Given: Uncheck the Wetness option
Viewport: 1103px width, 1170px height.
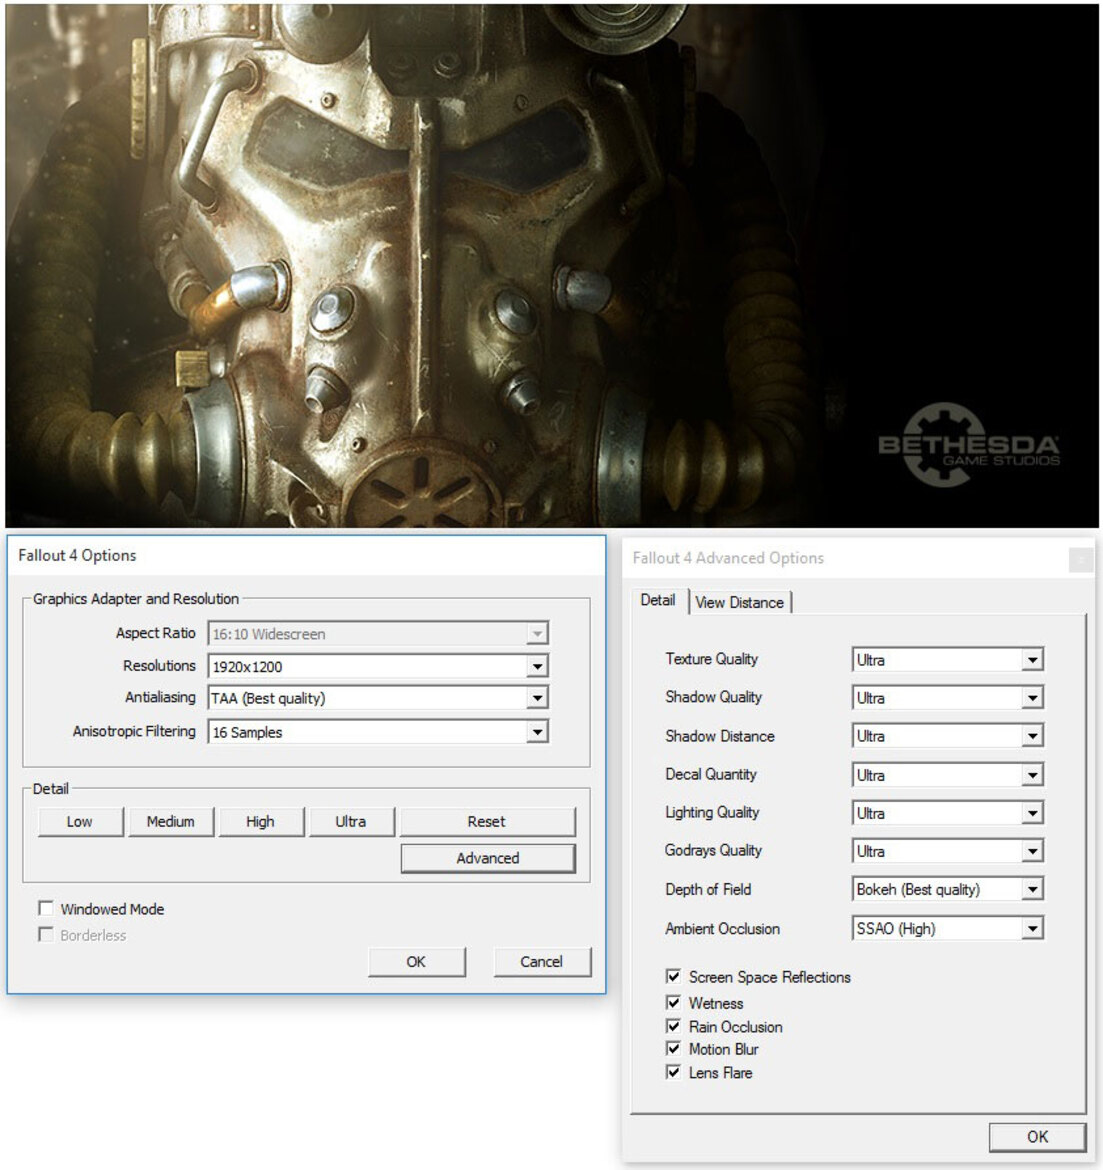Looking at the screenshot, I should (x=673, y=1002).
